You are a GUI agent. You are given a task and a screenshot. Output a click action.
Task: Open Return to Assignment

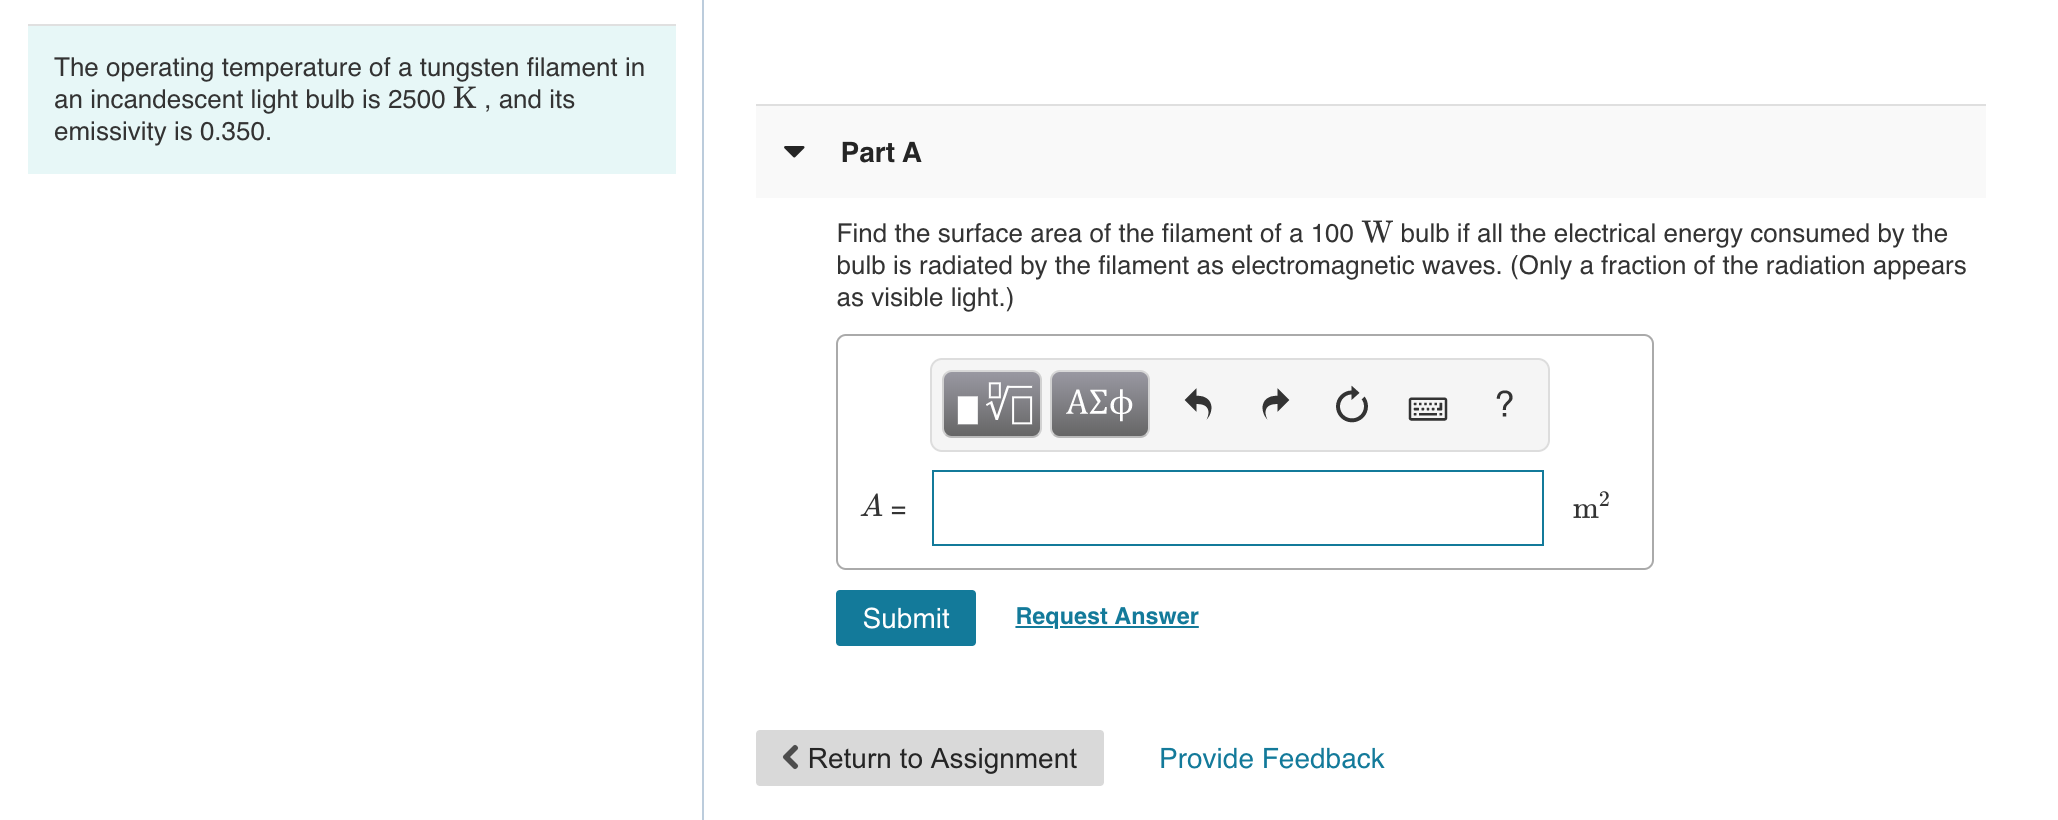tap(928, 758)
